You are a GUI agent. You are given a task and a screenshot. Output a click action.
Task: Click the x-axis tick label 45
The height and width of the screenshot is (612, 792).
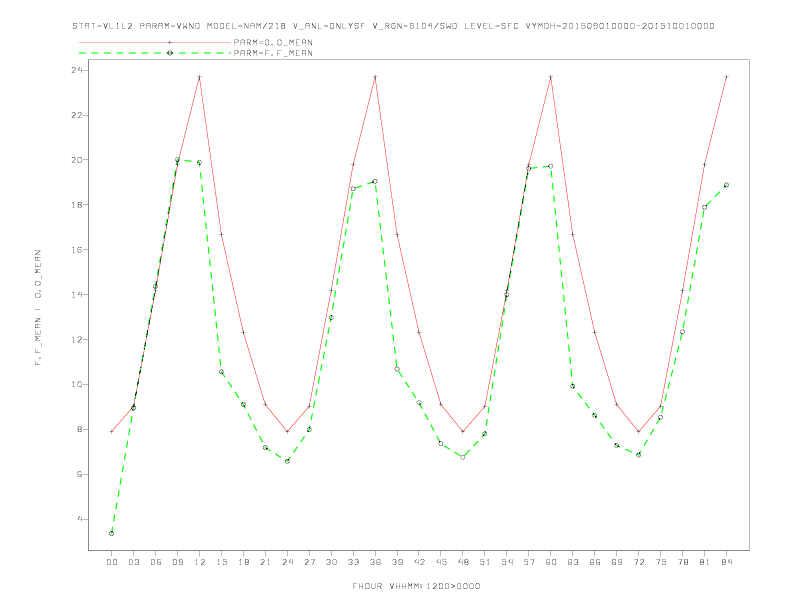[x=441, y=562]
